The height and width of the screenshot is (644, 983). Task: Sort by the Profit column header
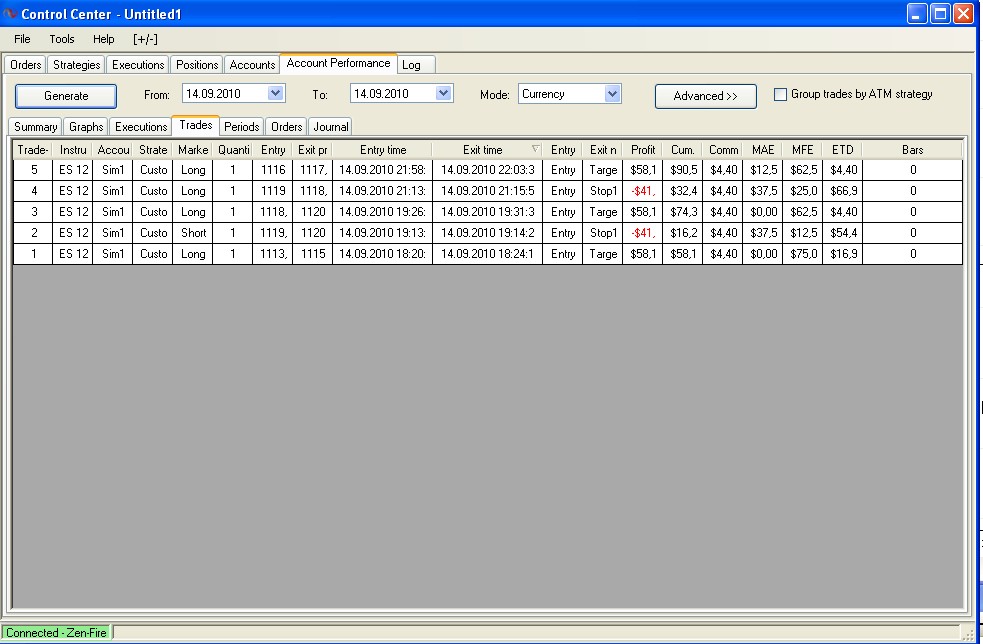[x=643, y=150]
